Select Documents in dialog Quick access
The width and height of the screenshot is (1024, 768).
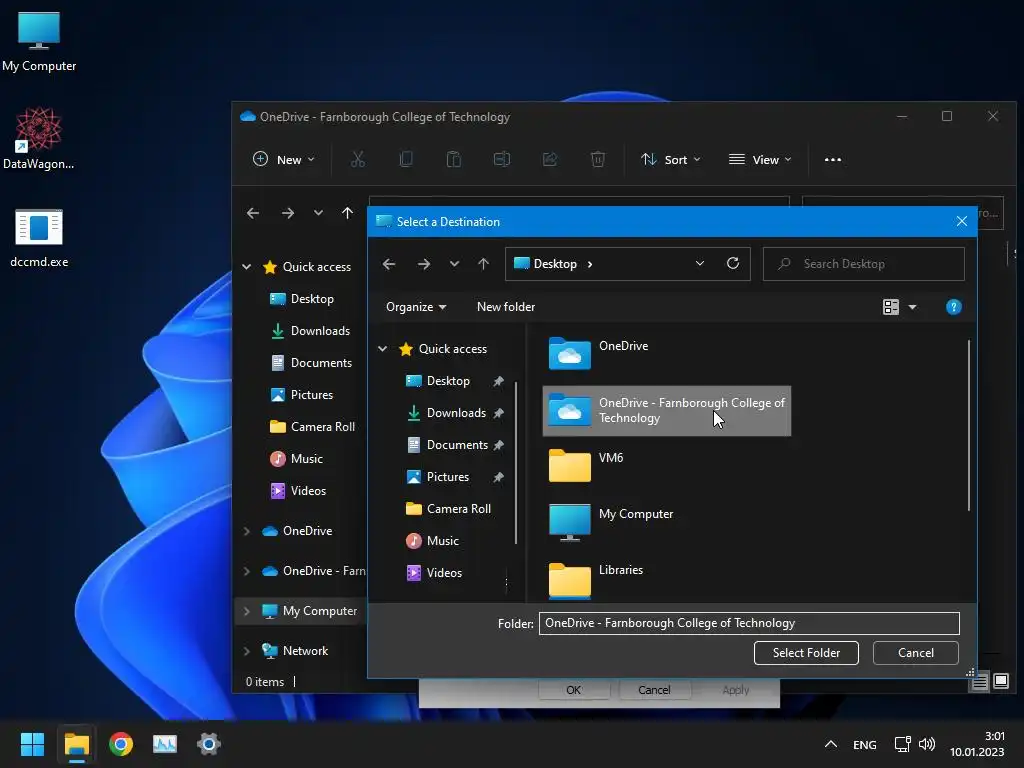coord(457,445)
